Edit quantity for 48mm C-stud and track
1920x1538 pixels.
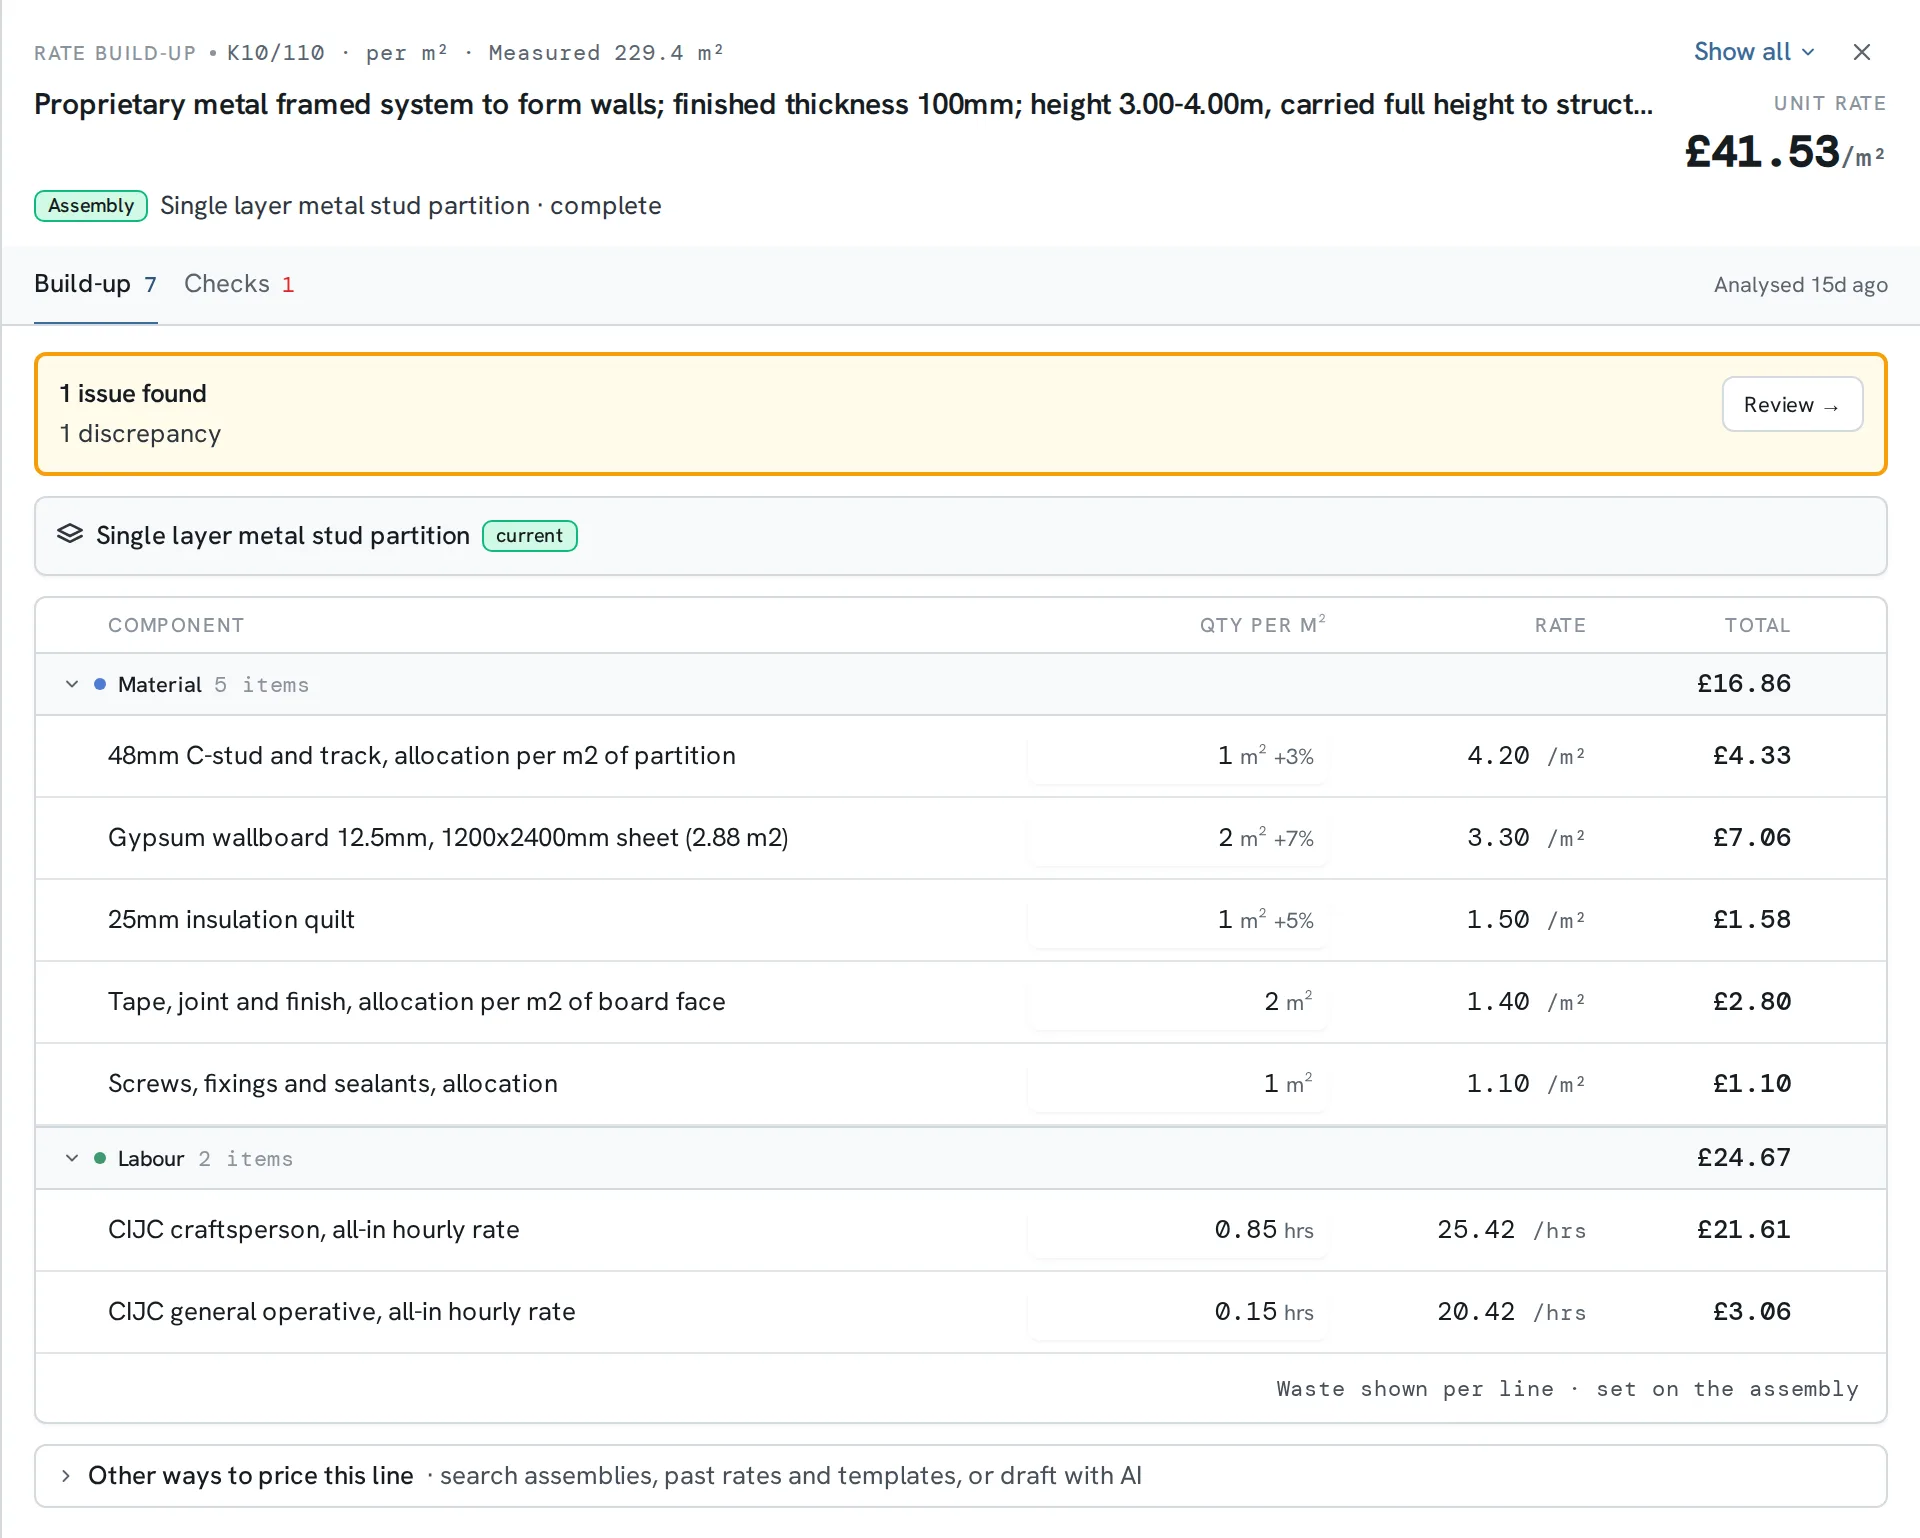pos(1176,756)
